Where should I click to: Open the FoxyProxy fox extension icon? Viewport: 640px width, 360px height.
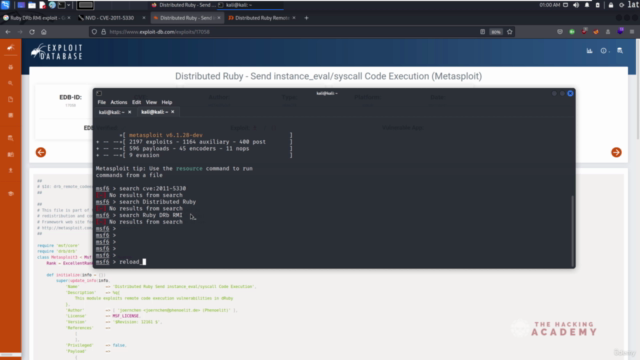point(596,32)
